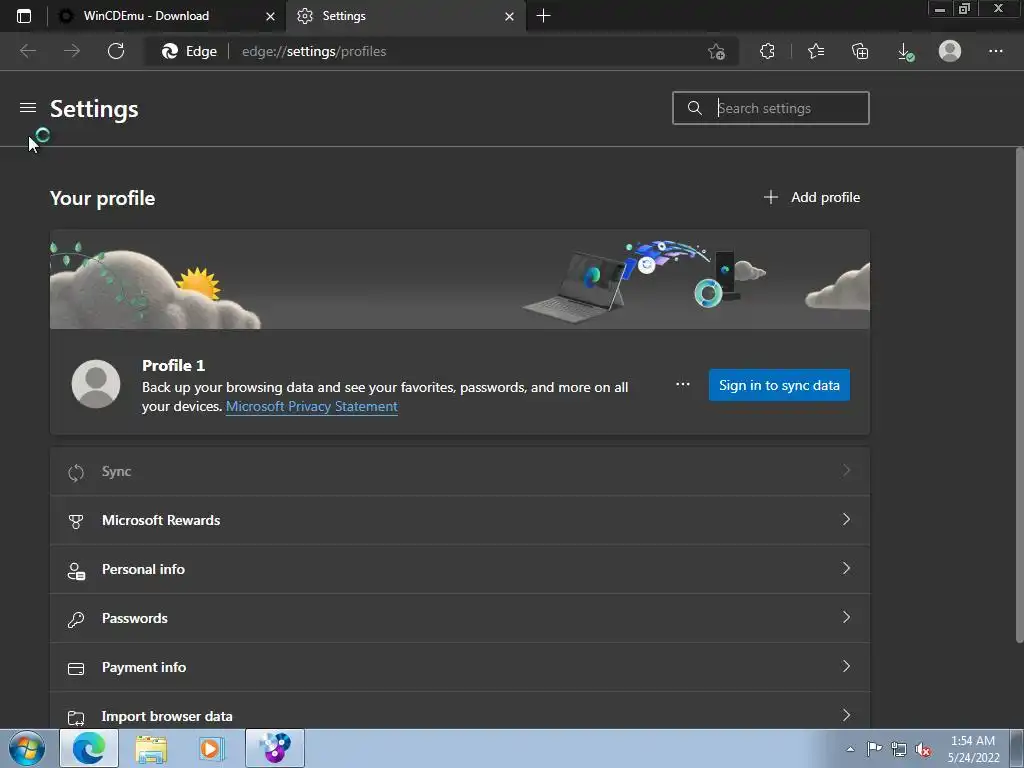Close the Settings tab
This screenshot has height=768, width=1024.
click(509, 16)
